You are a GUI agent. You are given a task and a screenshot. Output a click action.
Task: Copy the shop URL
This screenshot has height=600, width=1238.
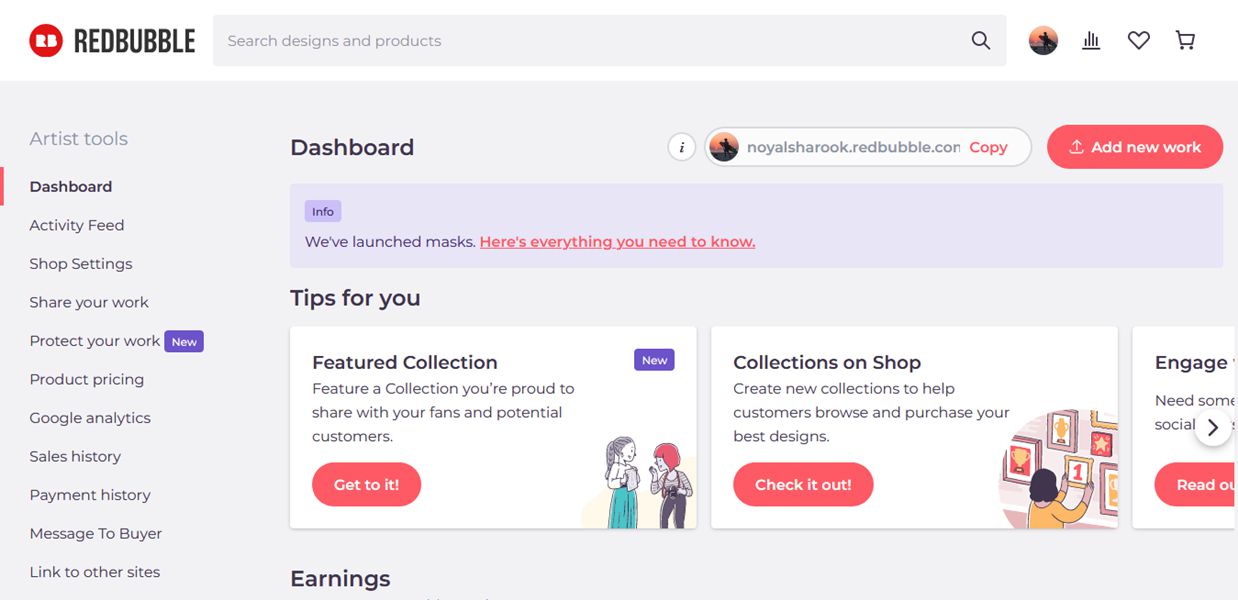pyautogui.click(x=988, y=147)
